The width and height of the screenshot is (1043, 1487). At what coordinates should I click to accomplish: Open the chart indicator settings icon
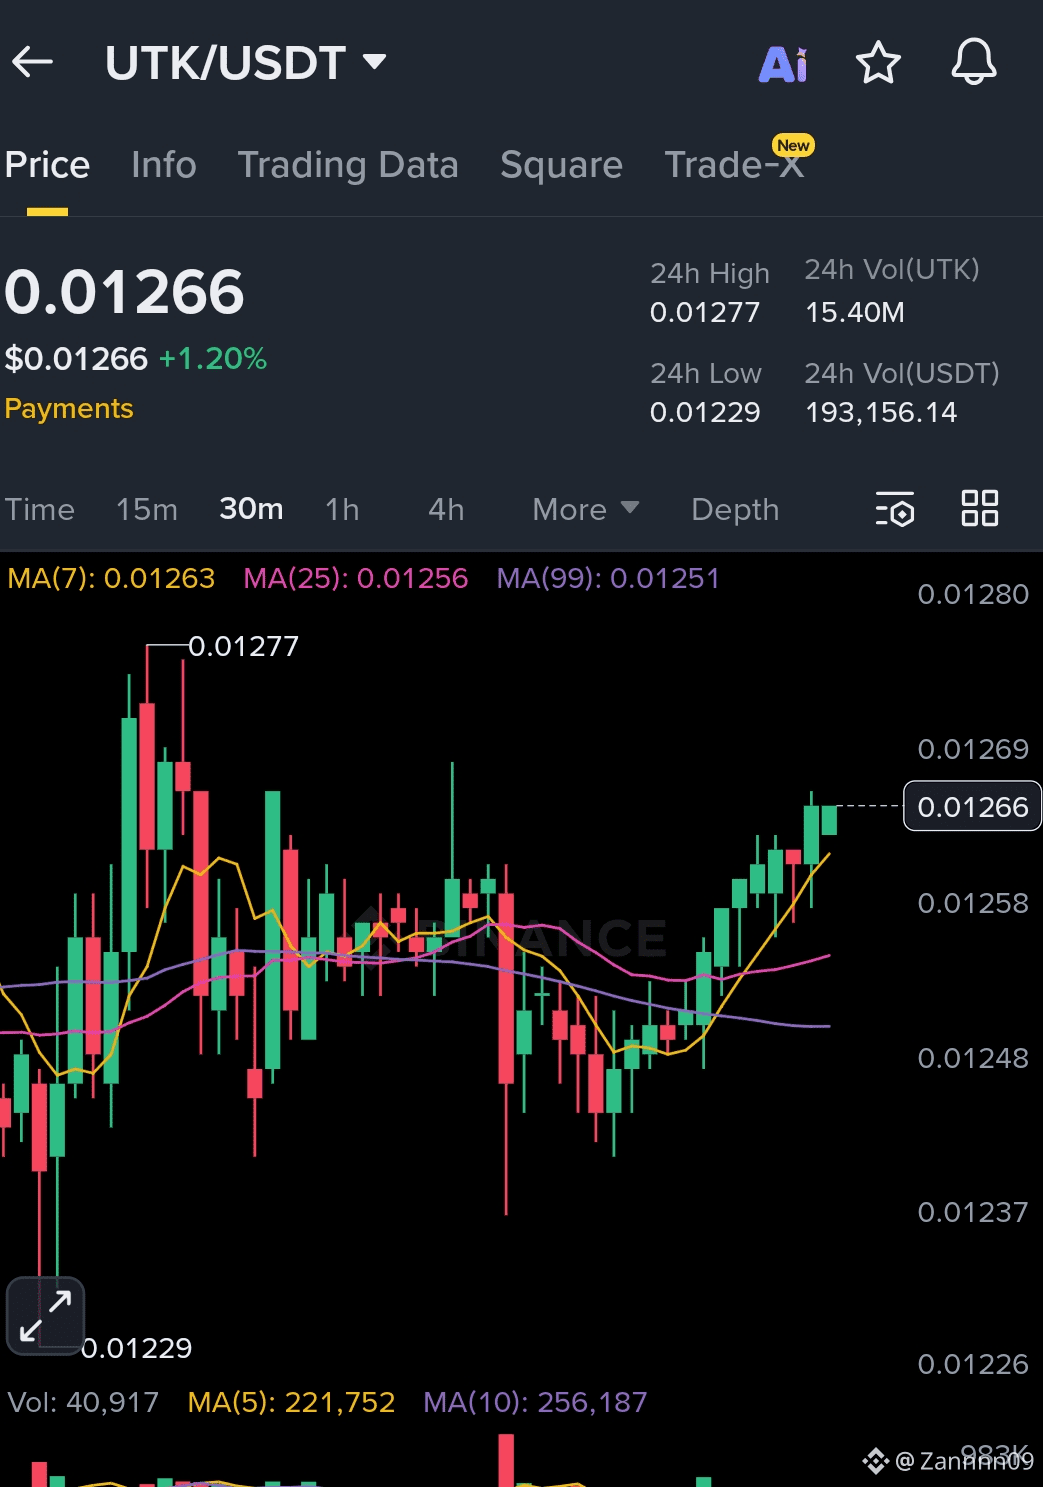pos(894,509)
